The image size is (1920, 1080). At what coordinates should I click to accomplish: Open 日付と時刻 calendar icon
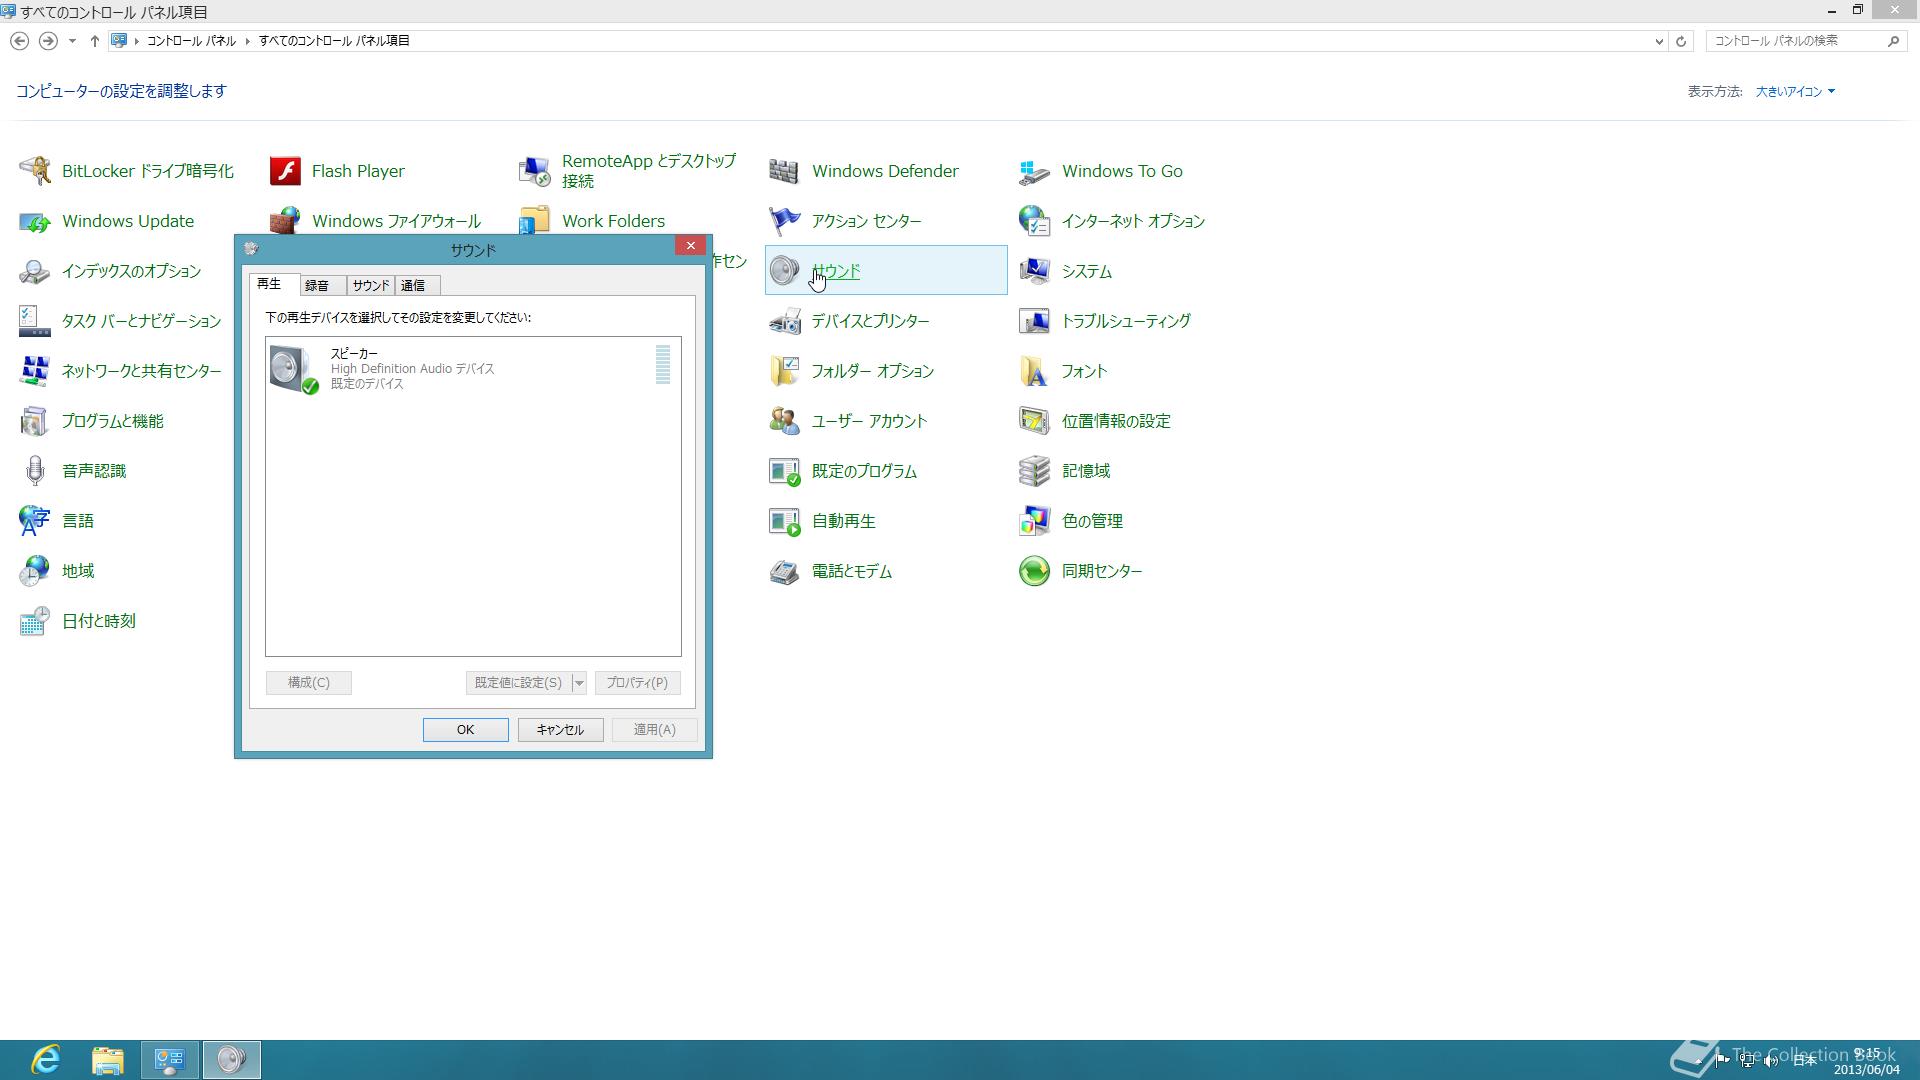35,621
